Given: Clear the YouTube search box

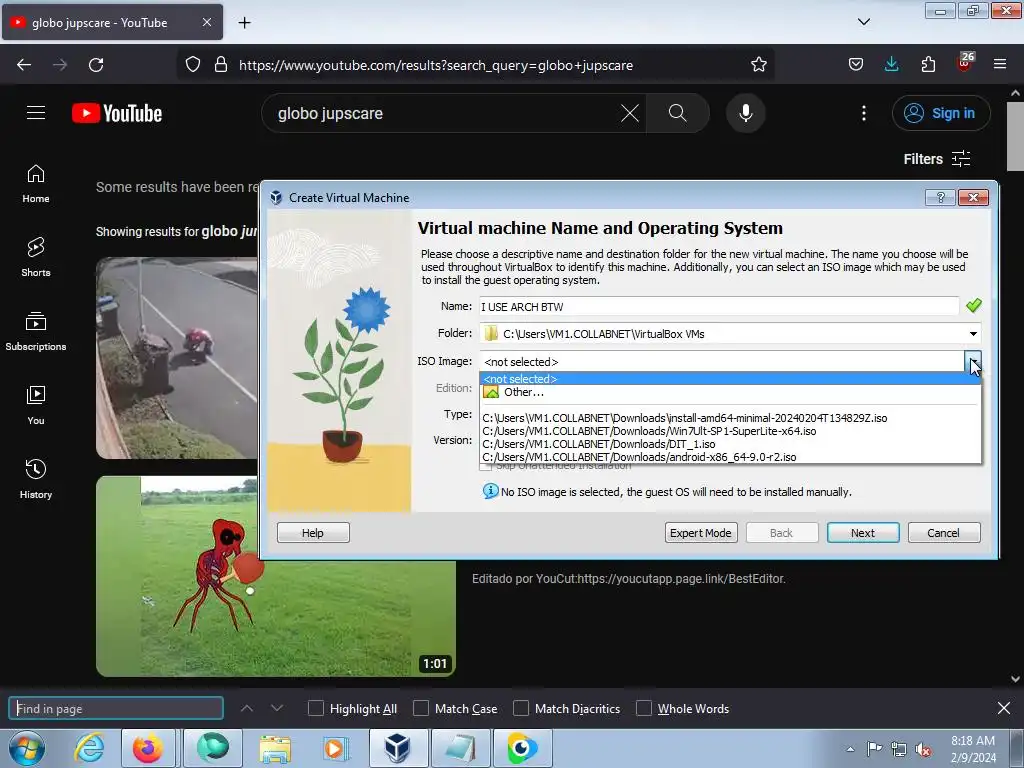Looking at the screenshot, I should [x=630, y=113].
